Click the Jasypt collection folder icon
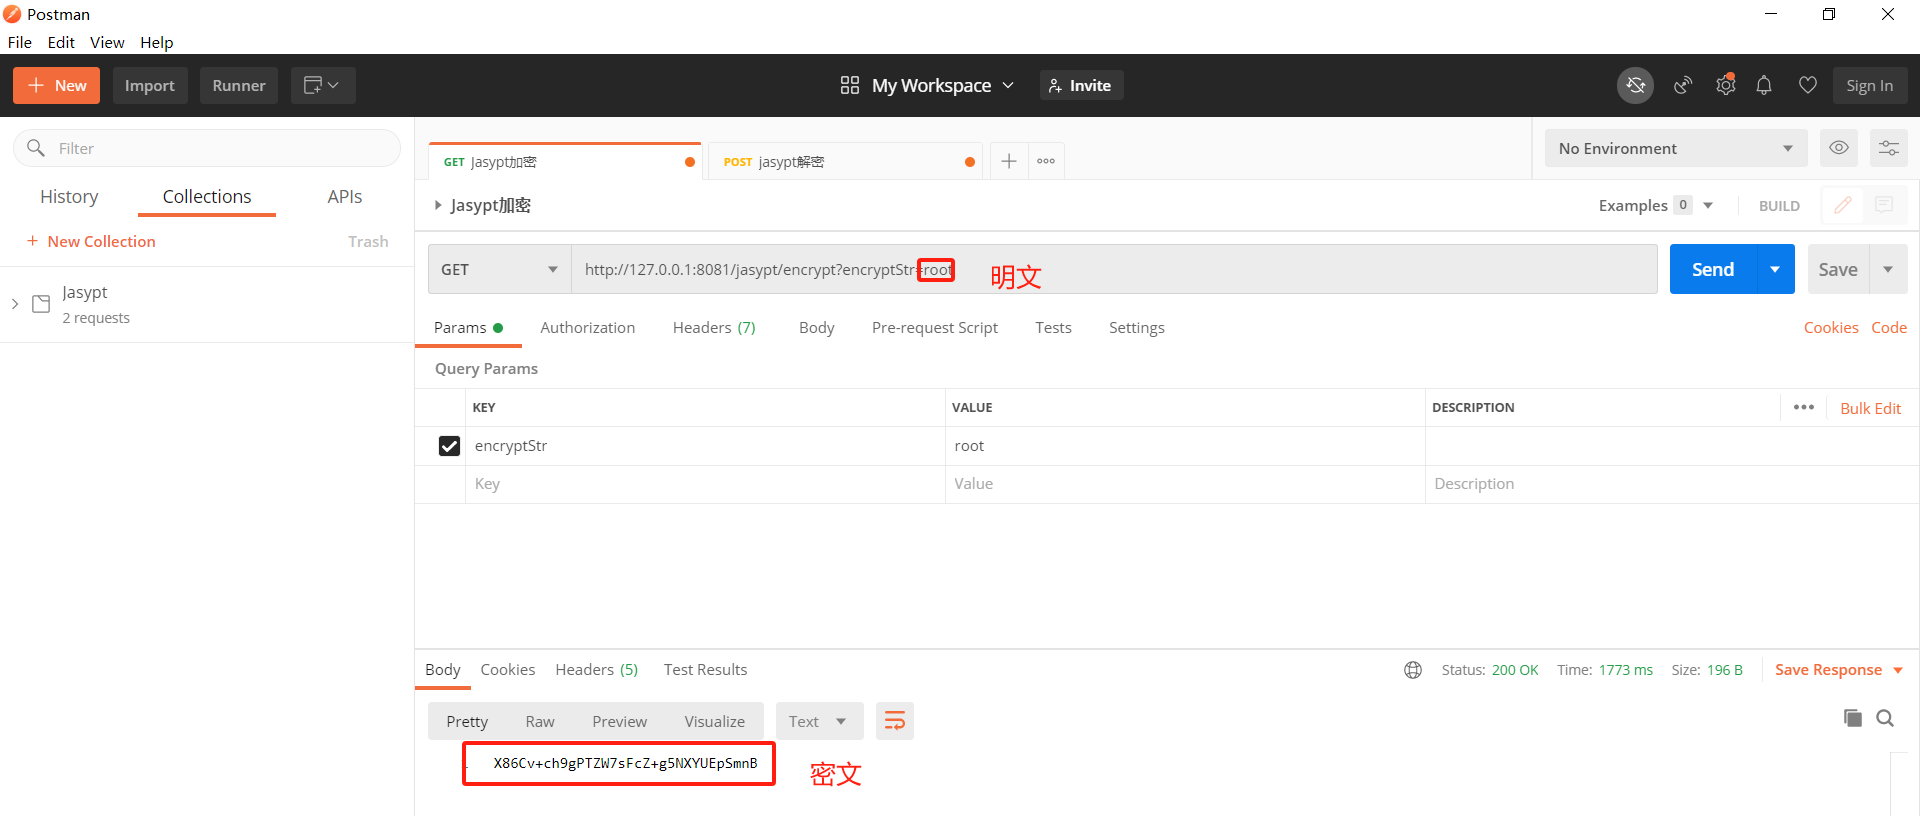Viewport: 1920px width, 816px height. pyautogui.click(x=41, y=304)
